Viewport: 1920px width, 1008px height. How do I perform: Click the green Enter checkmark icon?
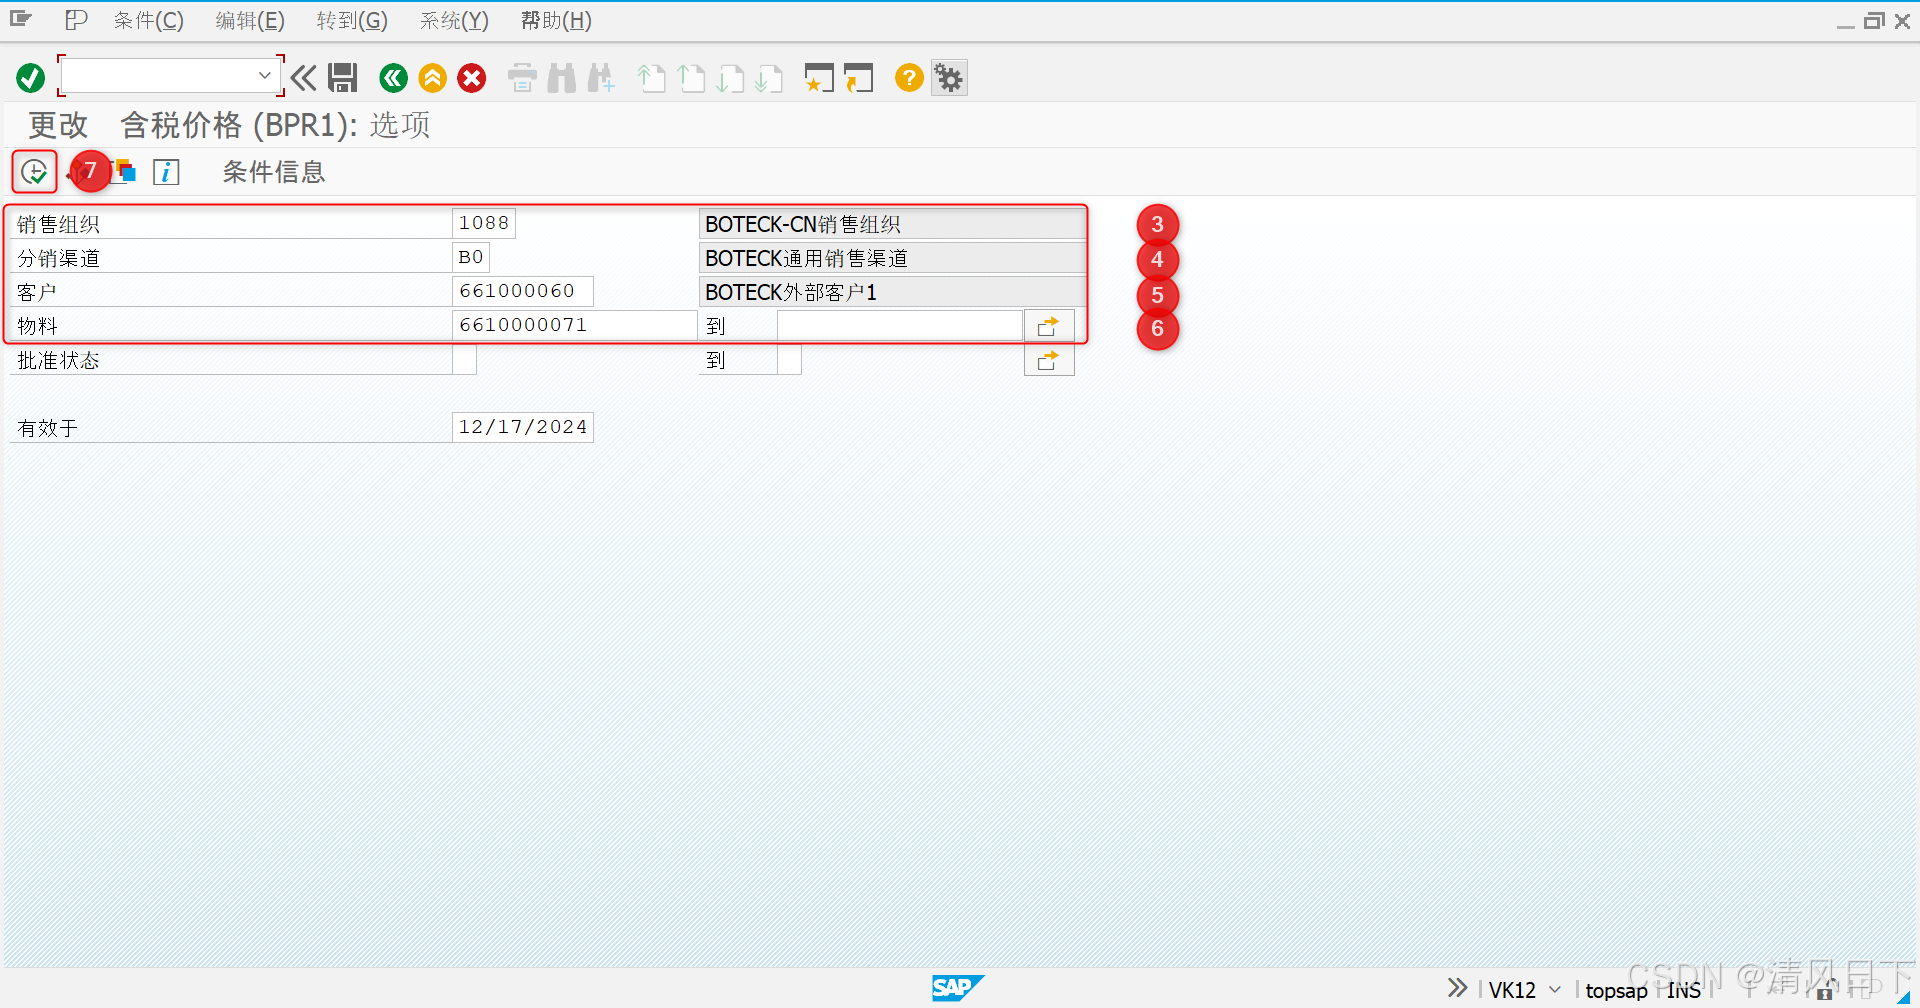(31, 78)
